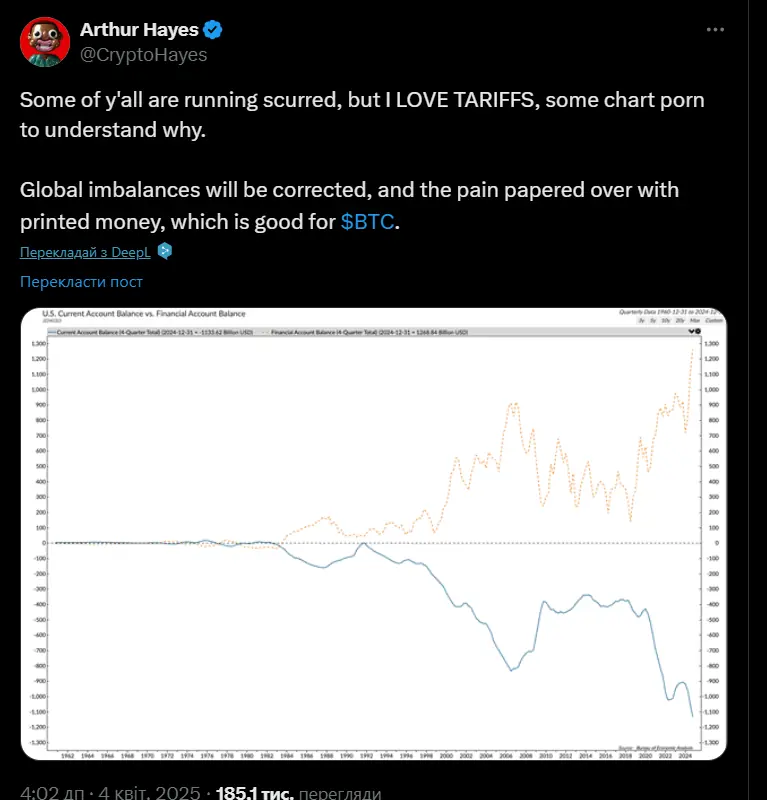Choose the Custom chart range
Image resolution: width=767 pixels, height=800 pixels.
click(714, 320)
